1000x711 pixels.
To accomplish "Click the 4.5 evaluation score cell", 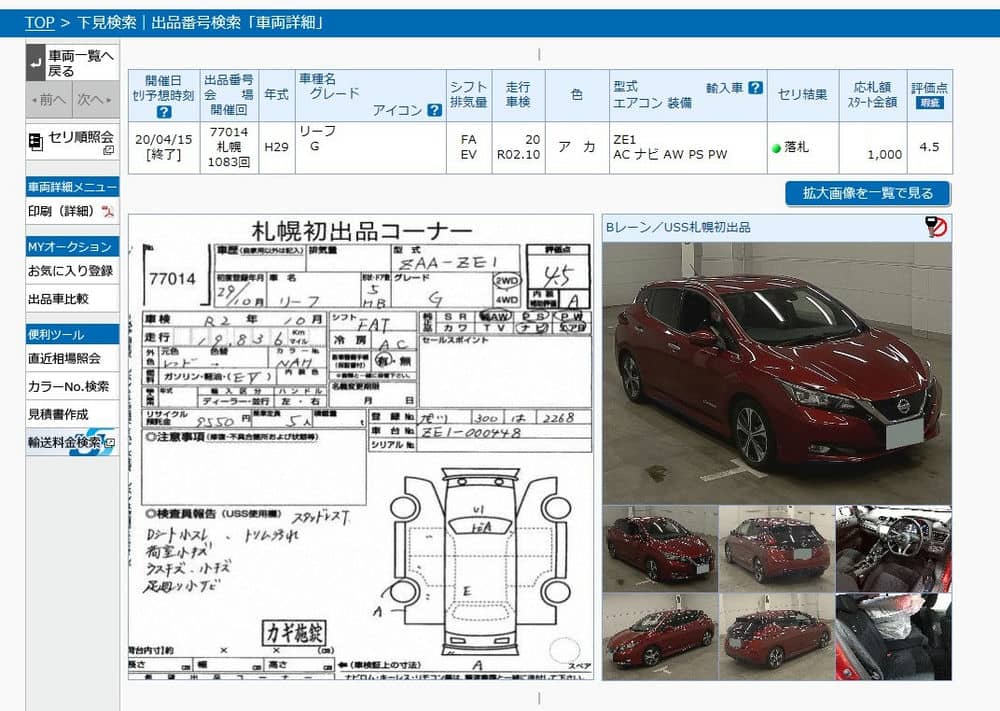I will point(929,147).
